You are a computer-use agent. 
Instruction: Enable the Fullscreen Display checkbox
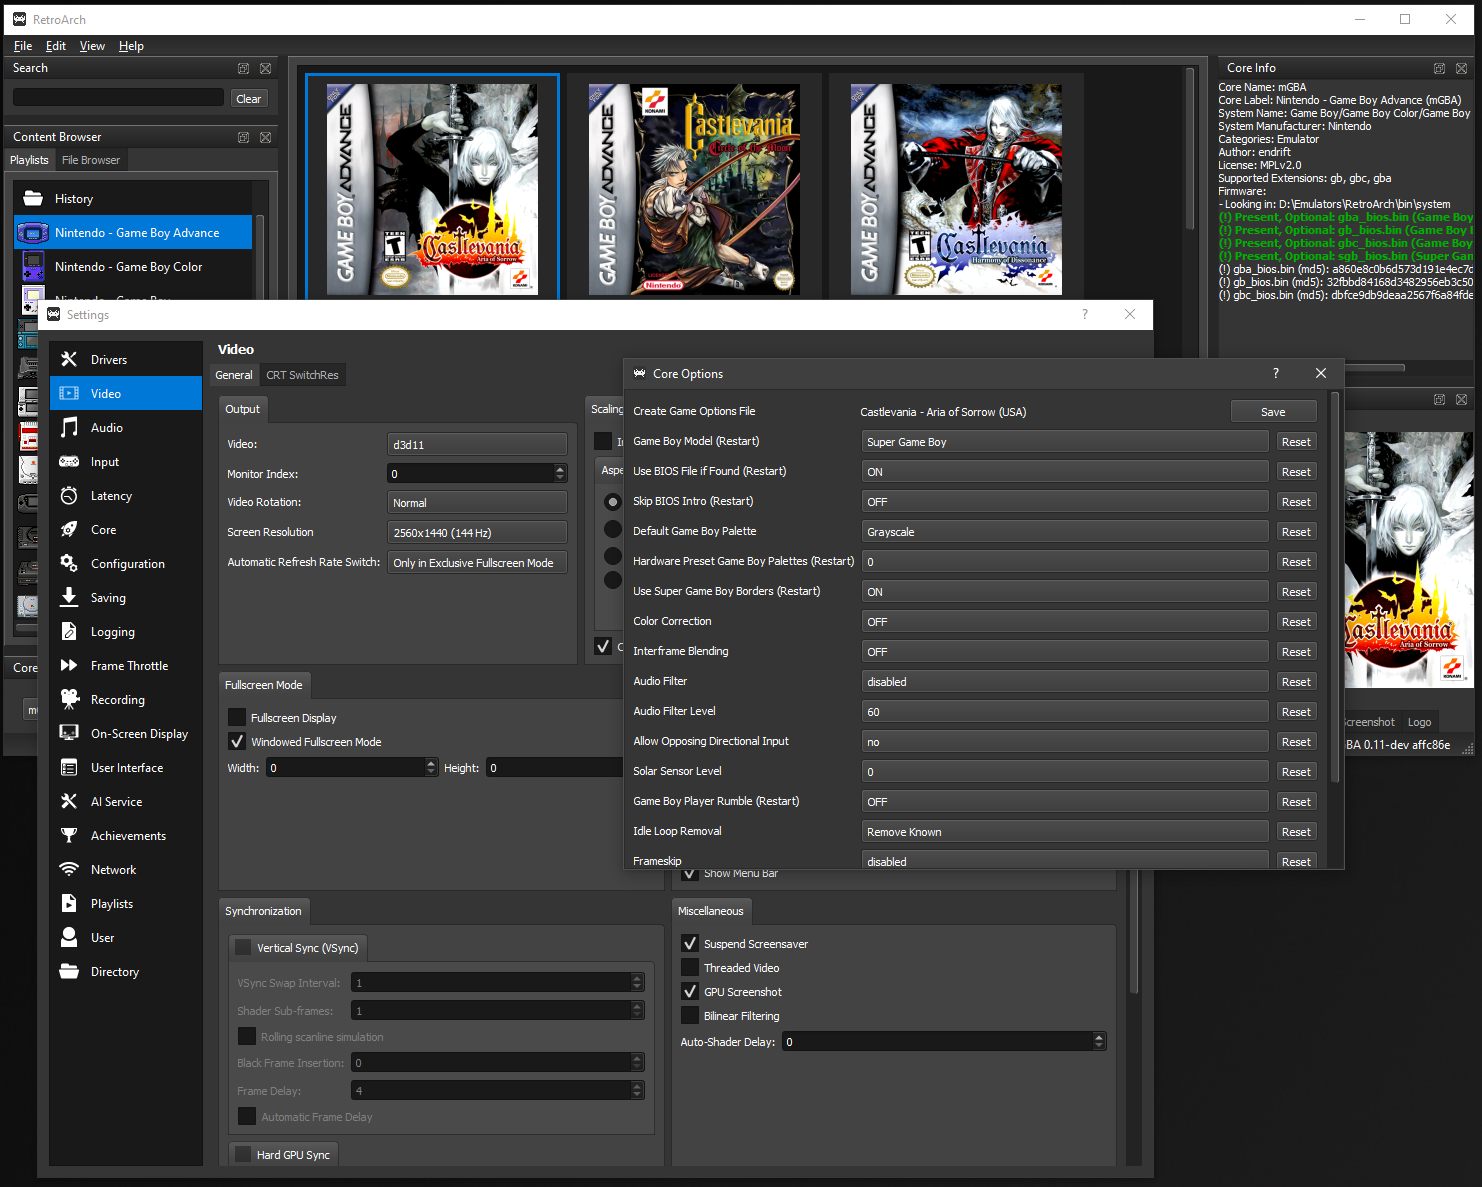tap(237, 717)
